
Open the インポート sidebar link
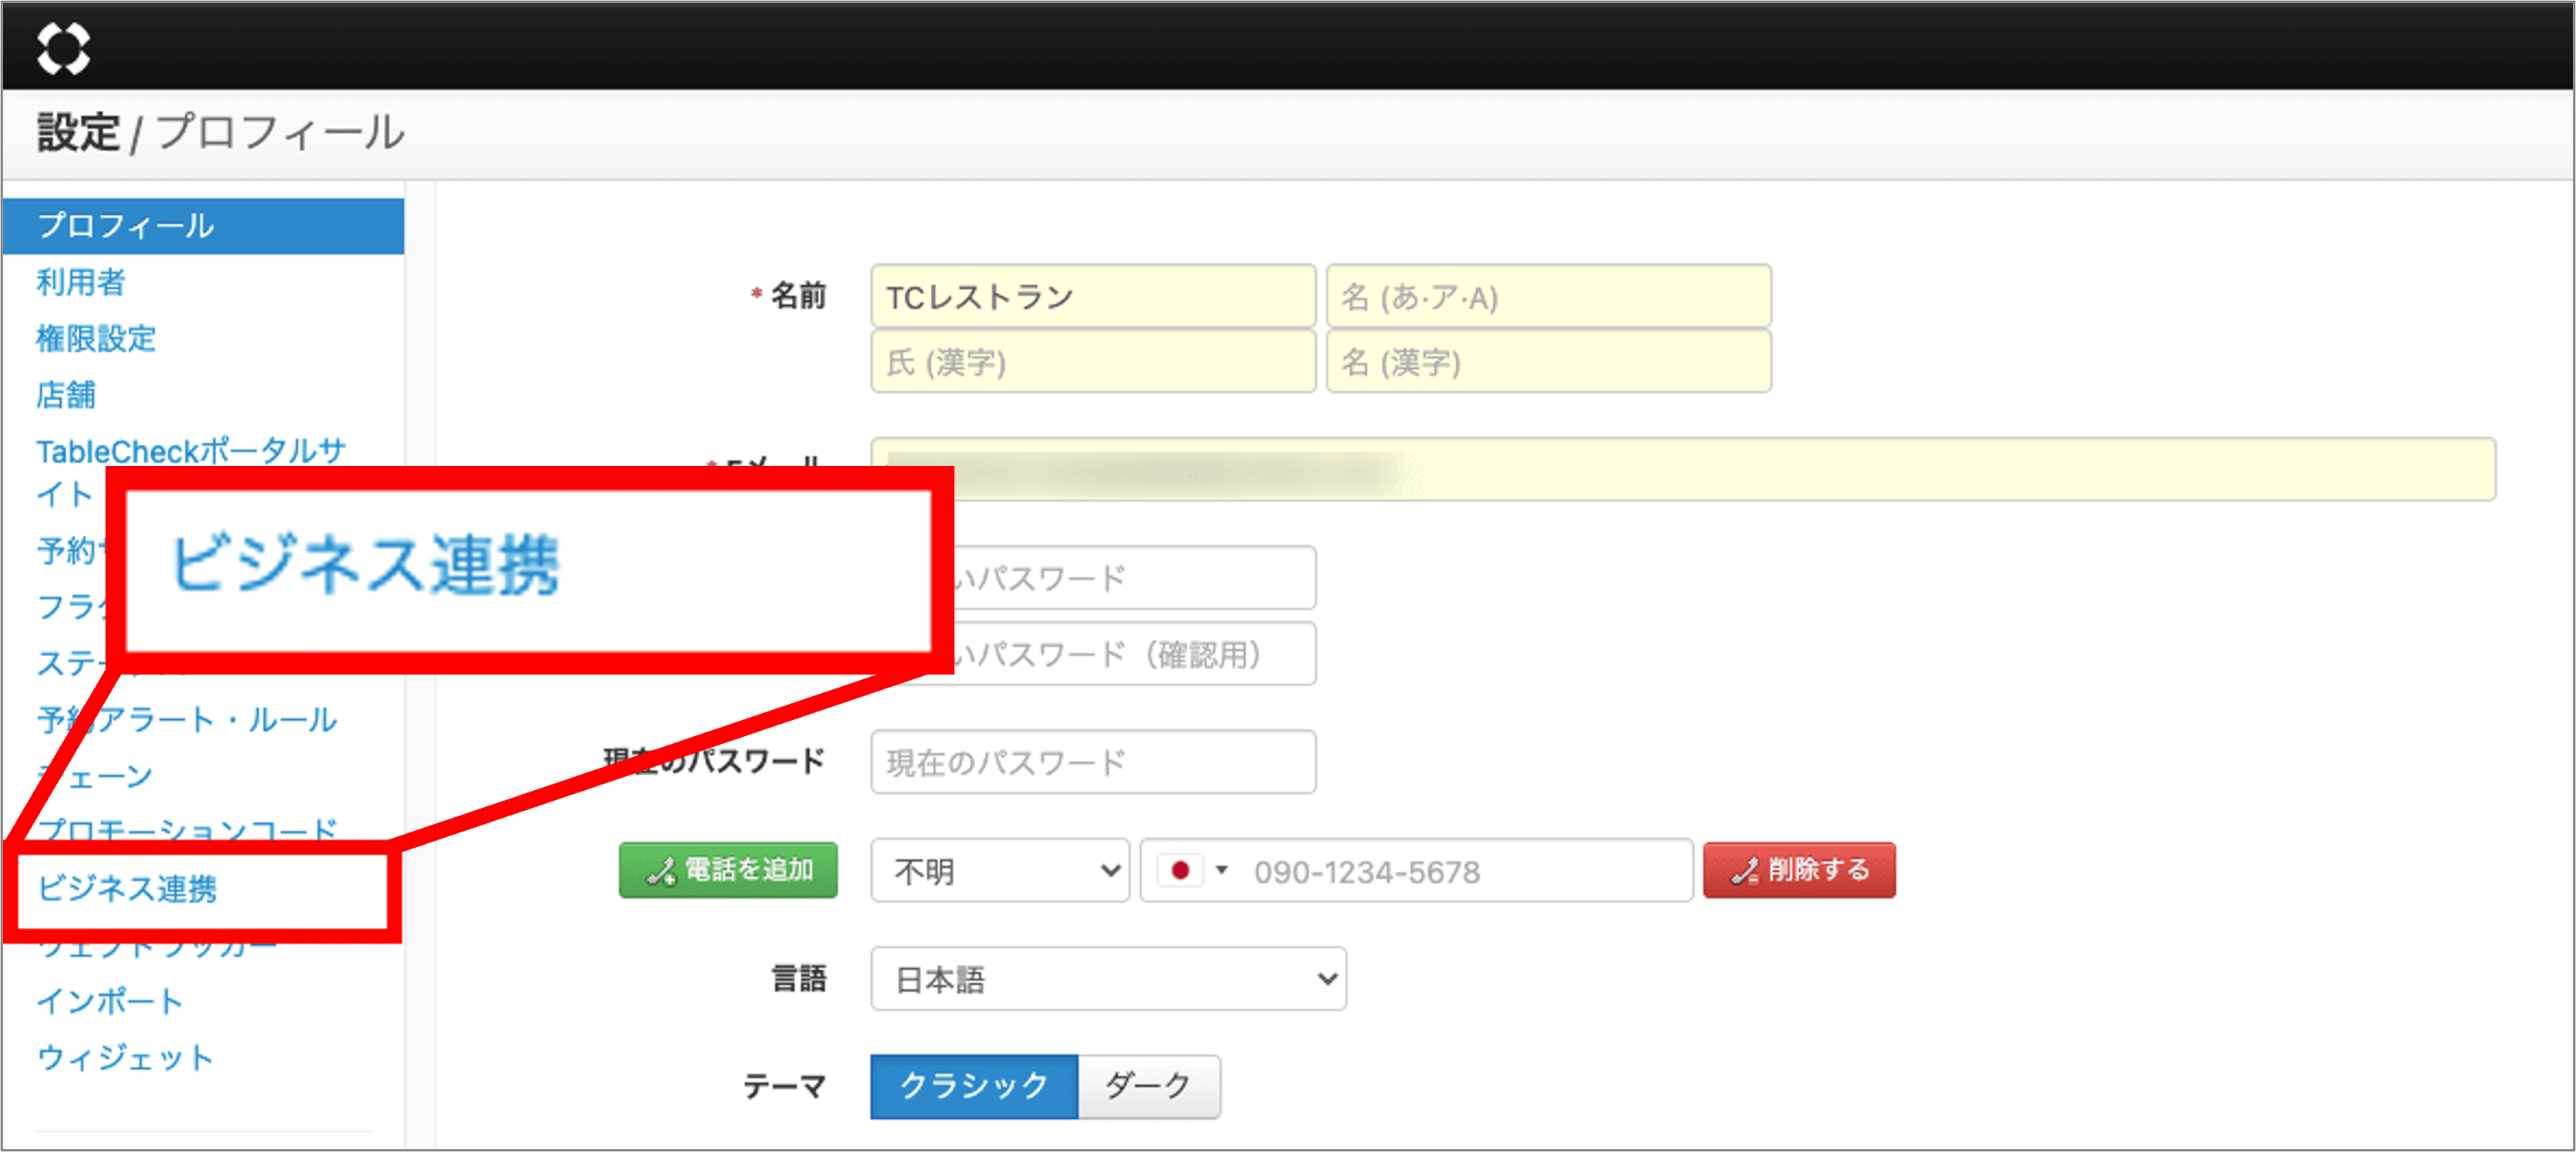click(x=110, y=1001)
